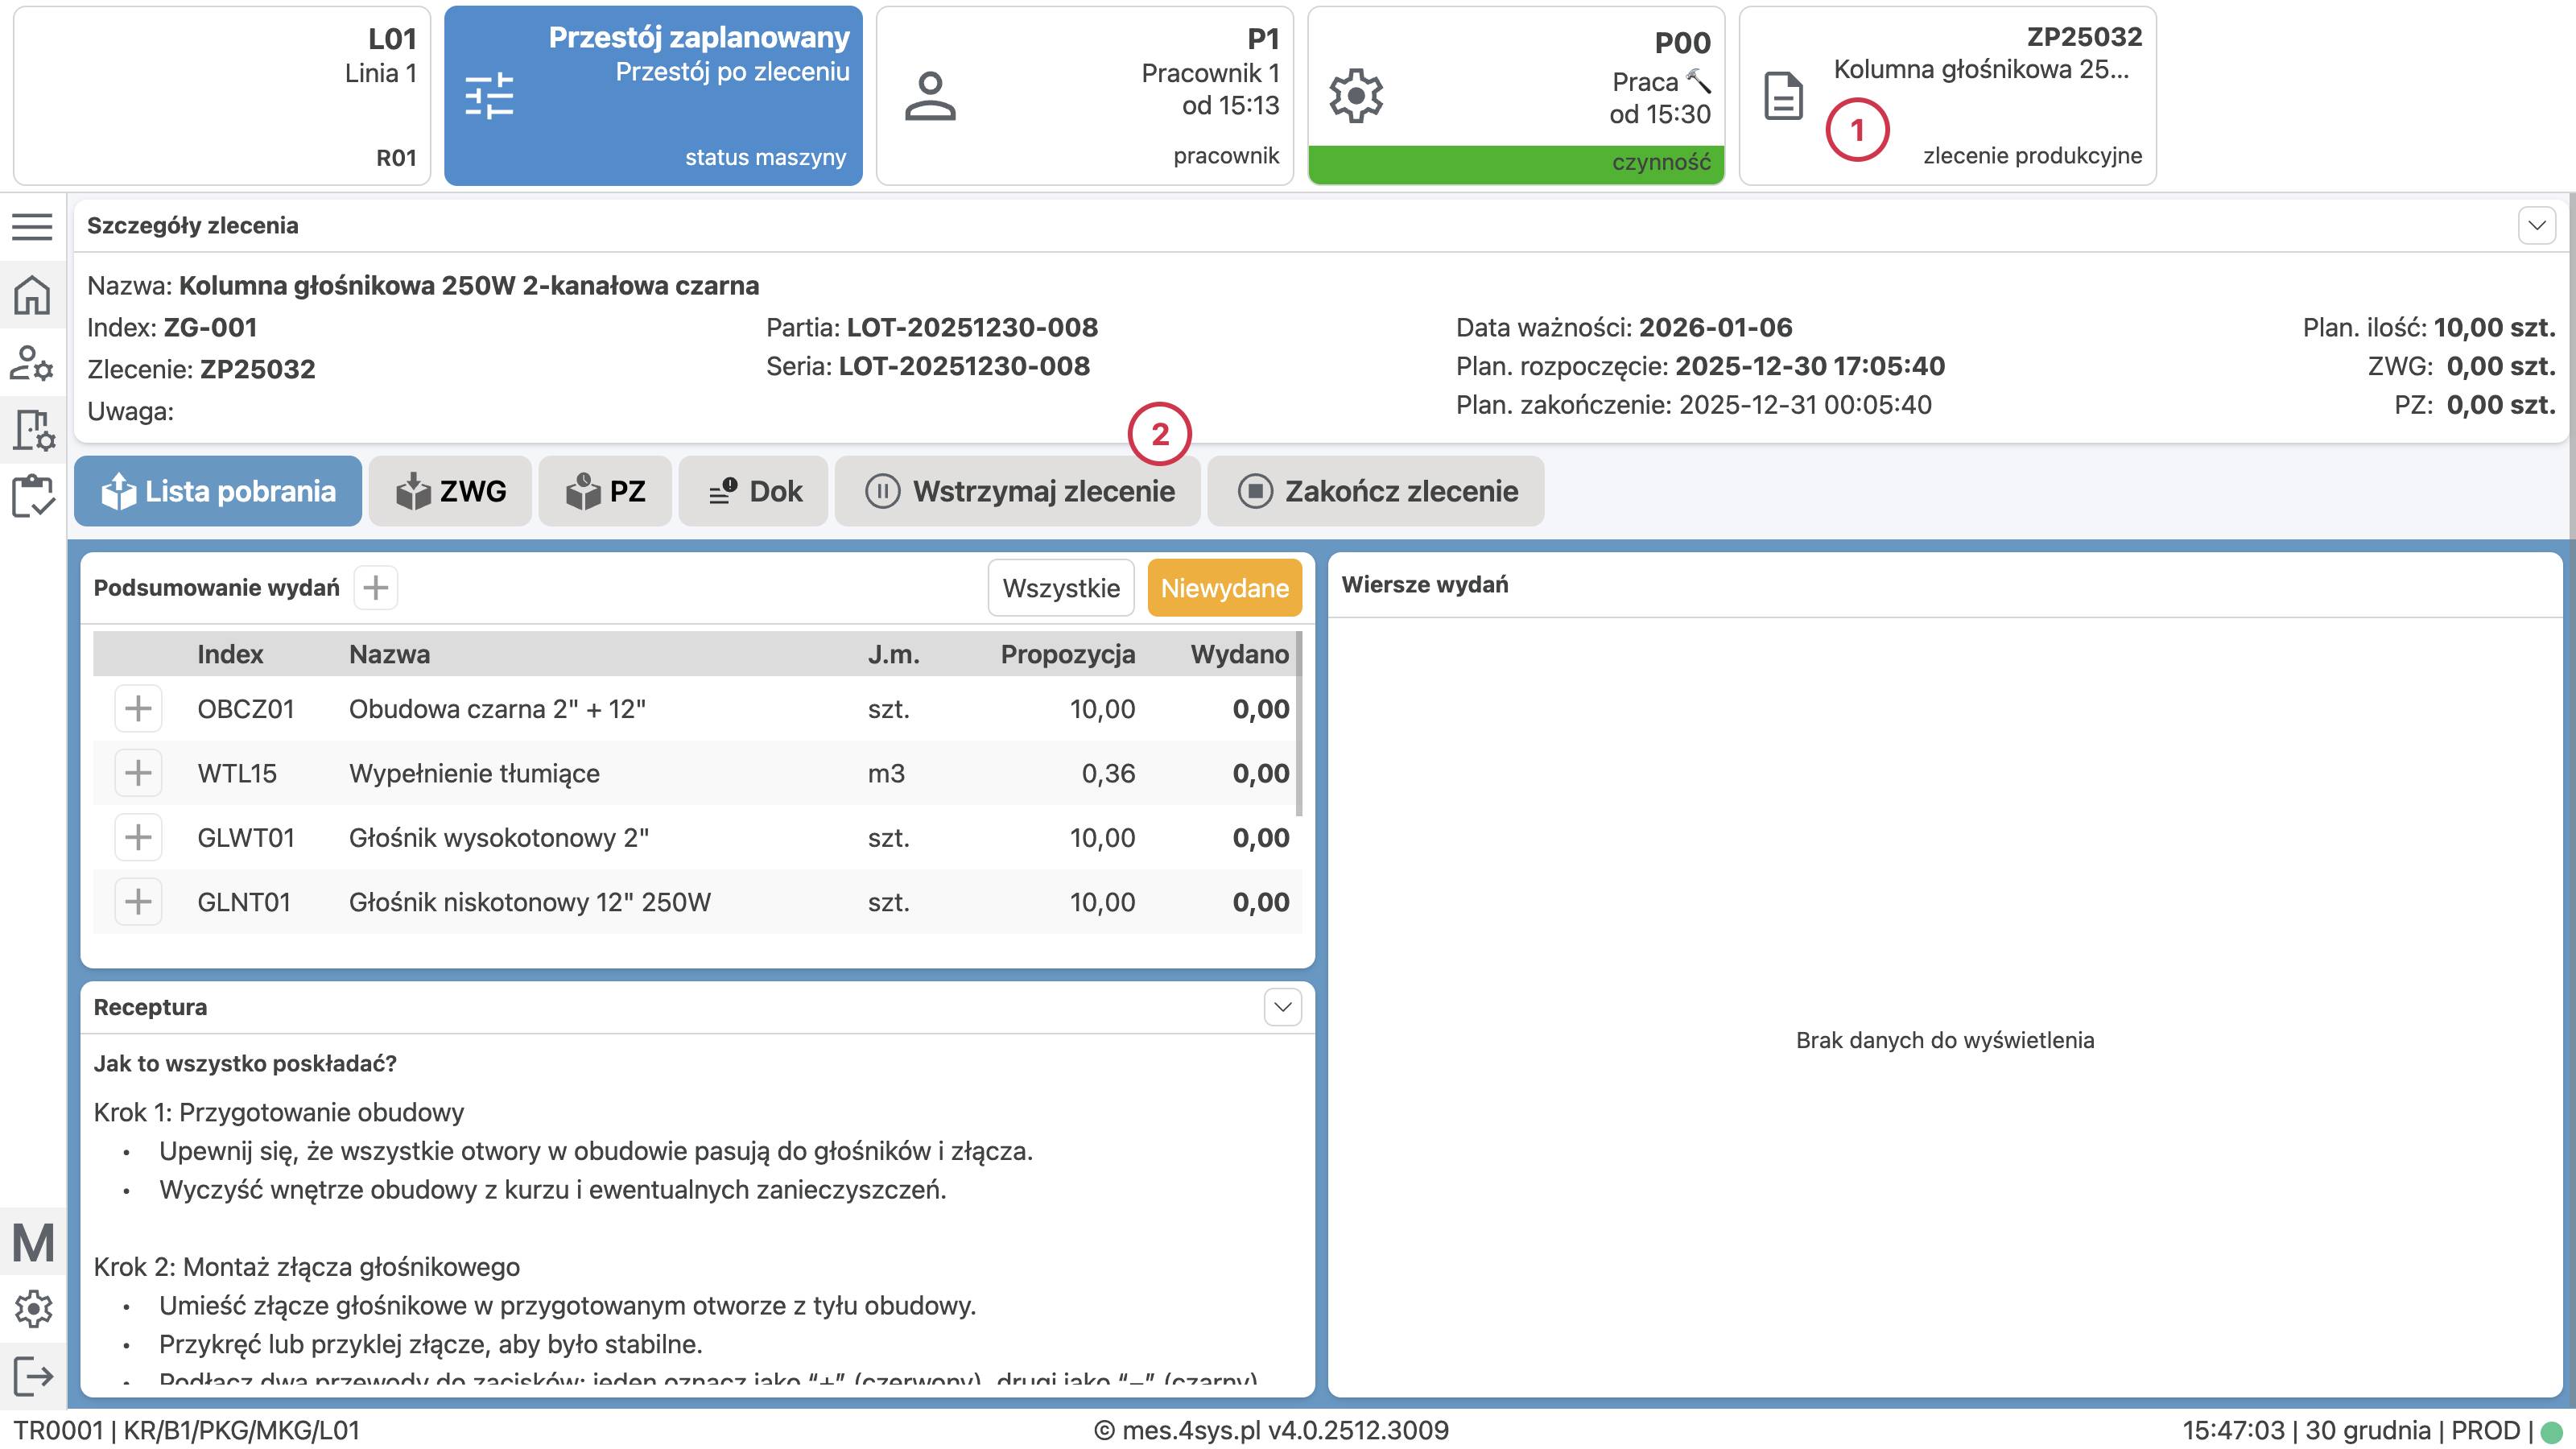Click the green czynność status bar
Image resolution: width=2576 pixels, height=1449 pixels.
pyautogui.click(x=1515, y=163)
